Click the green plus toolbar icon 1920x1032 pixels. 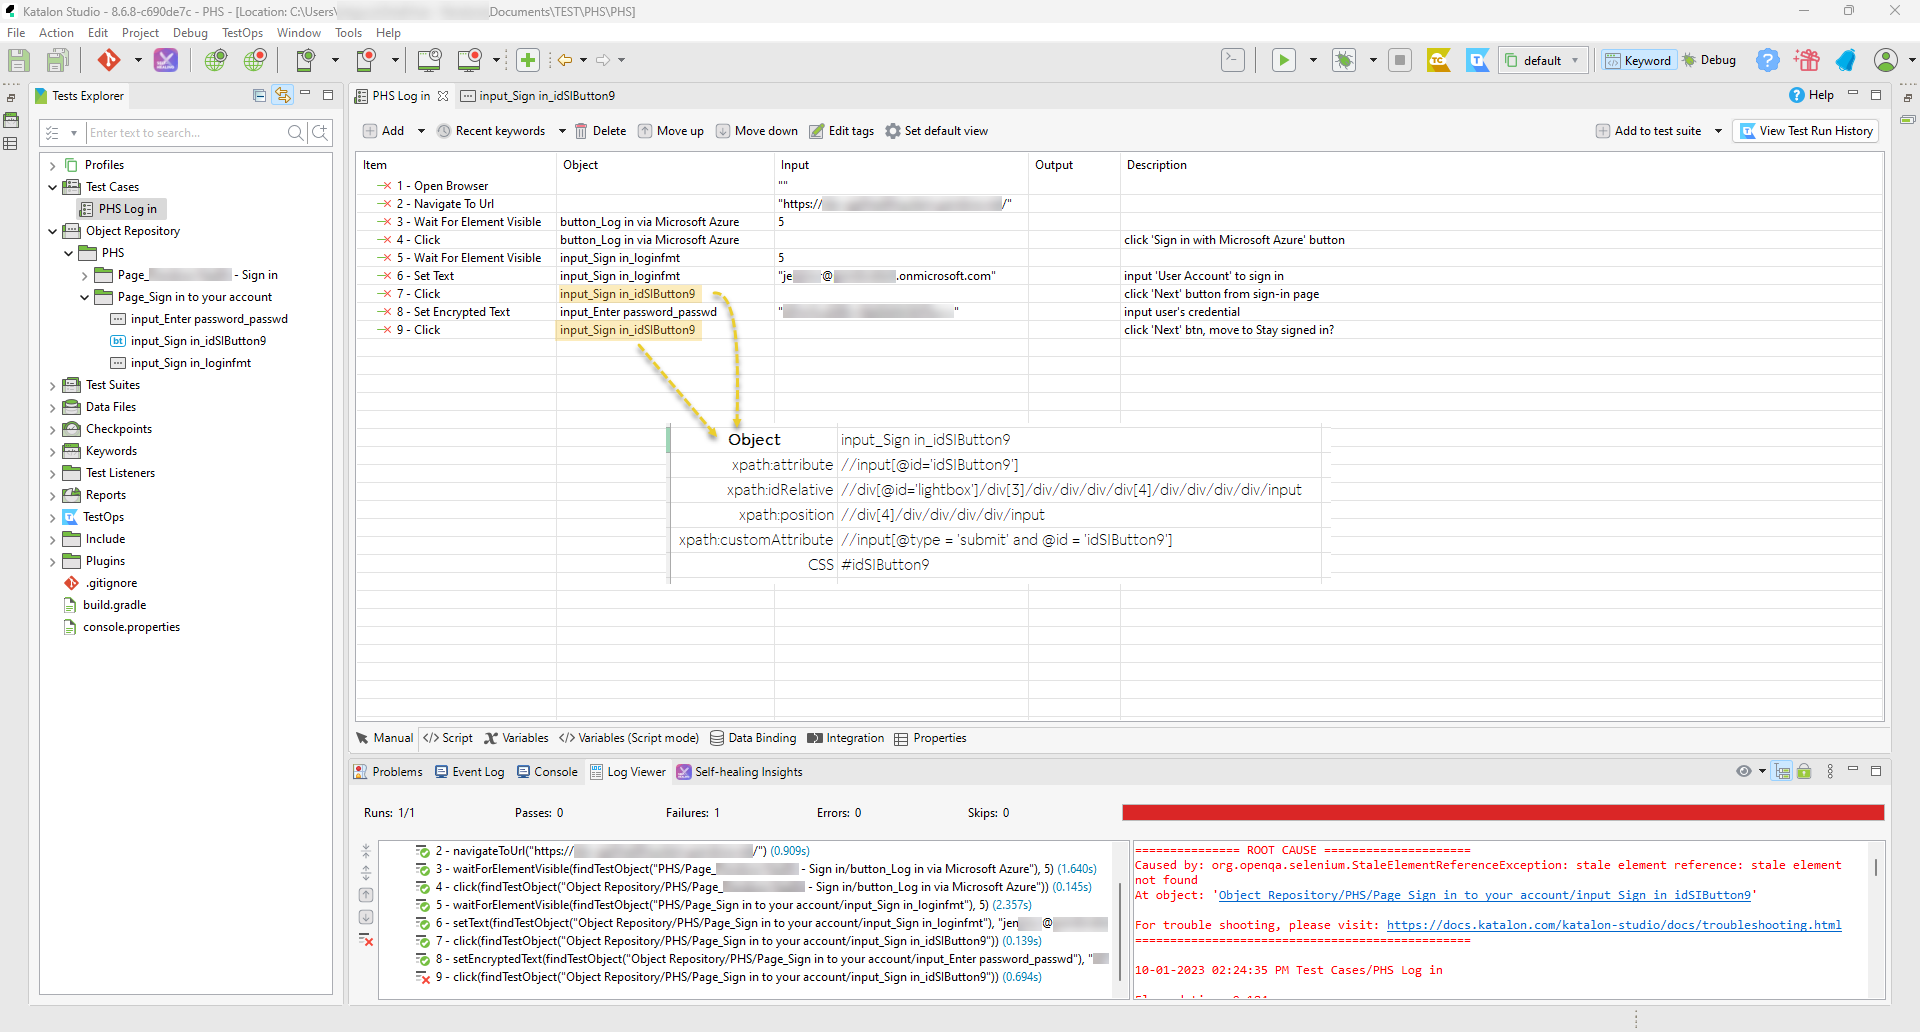[528, 60]
